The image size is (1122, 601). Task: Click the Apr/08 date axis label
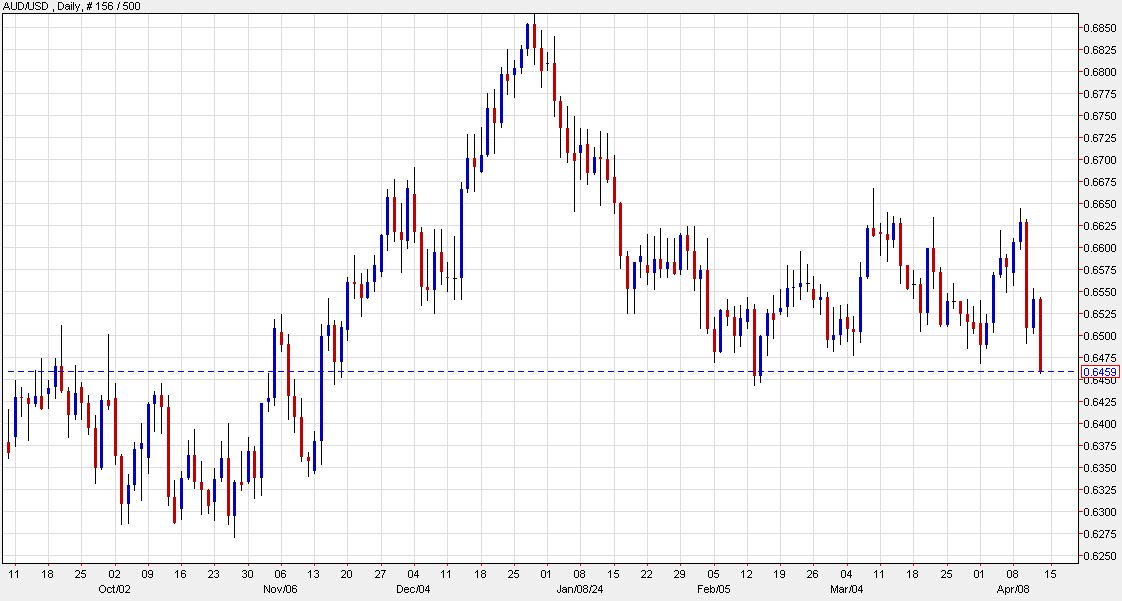[1015, 590]
